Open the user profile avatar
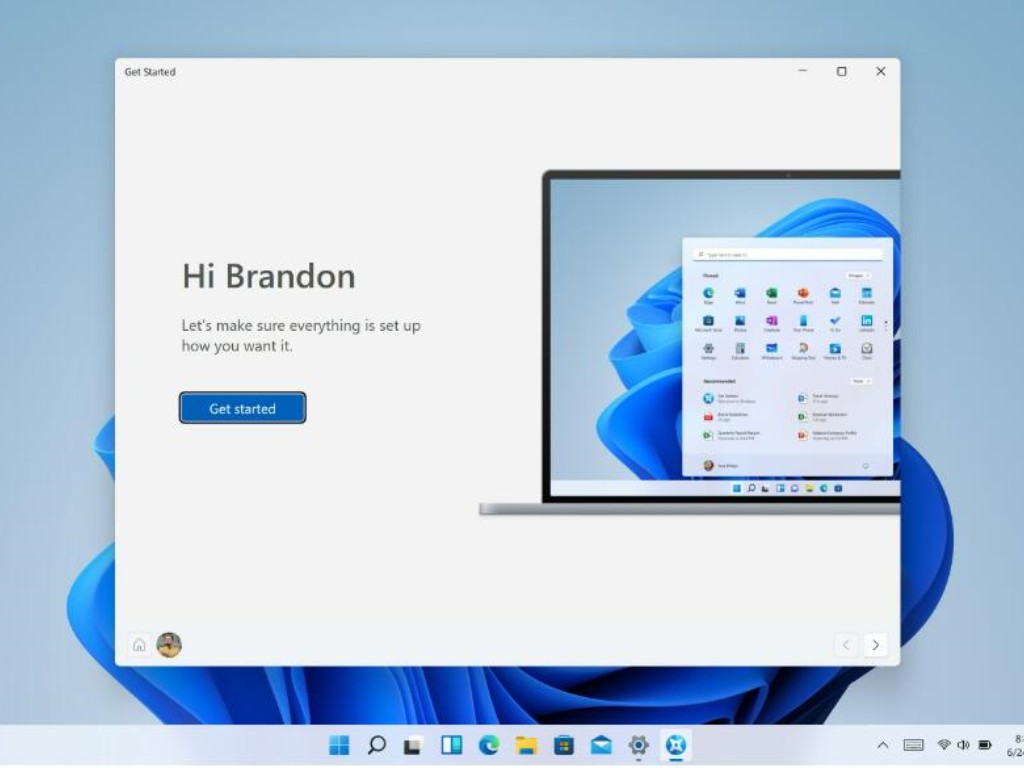Viewport: 1024px width, 768px height. [169, 645]
